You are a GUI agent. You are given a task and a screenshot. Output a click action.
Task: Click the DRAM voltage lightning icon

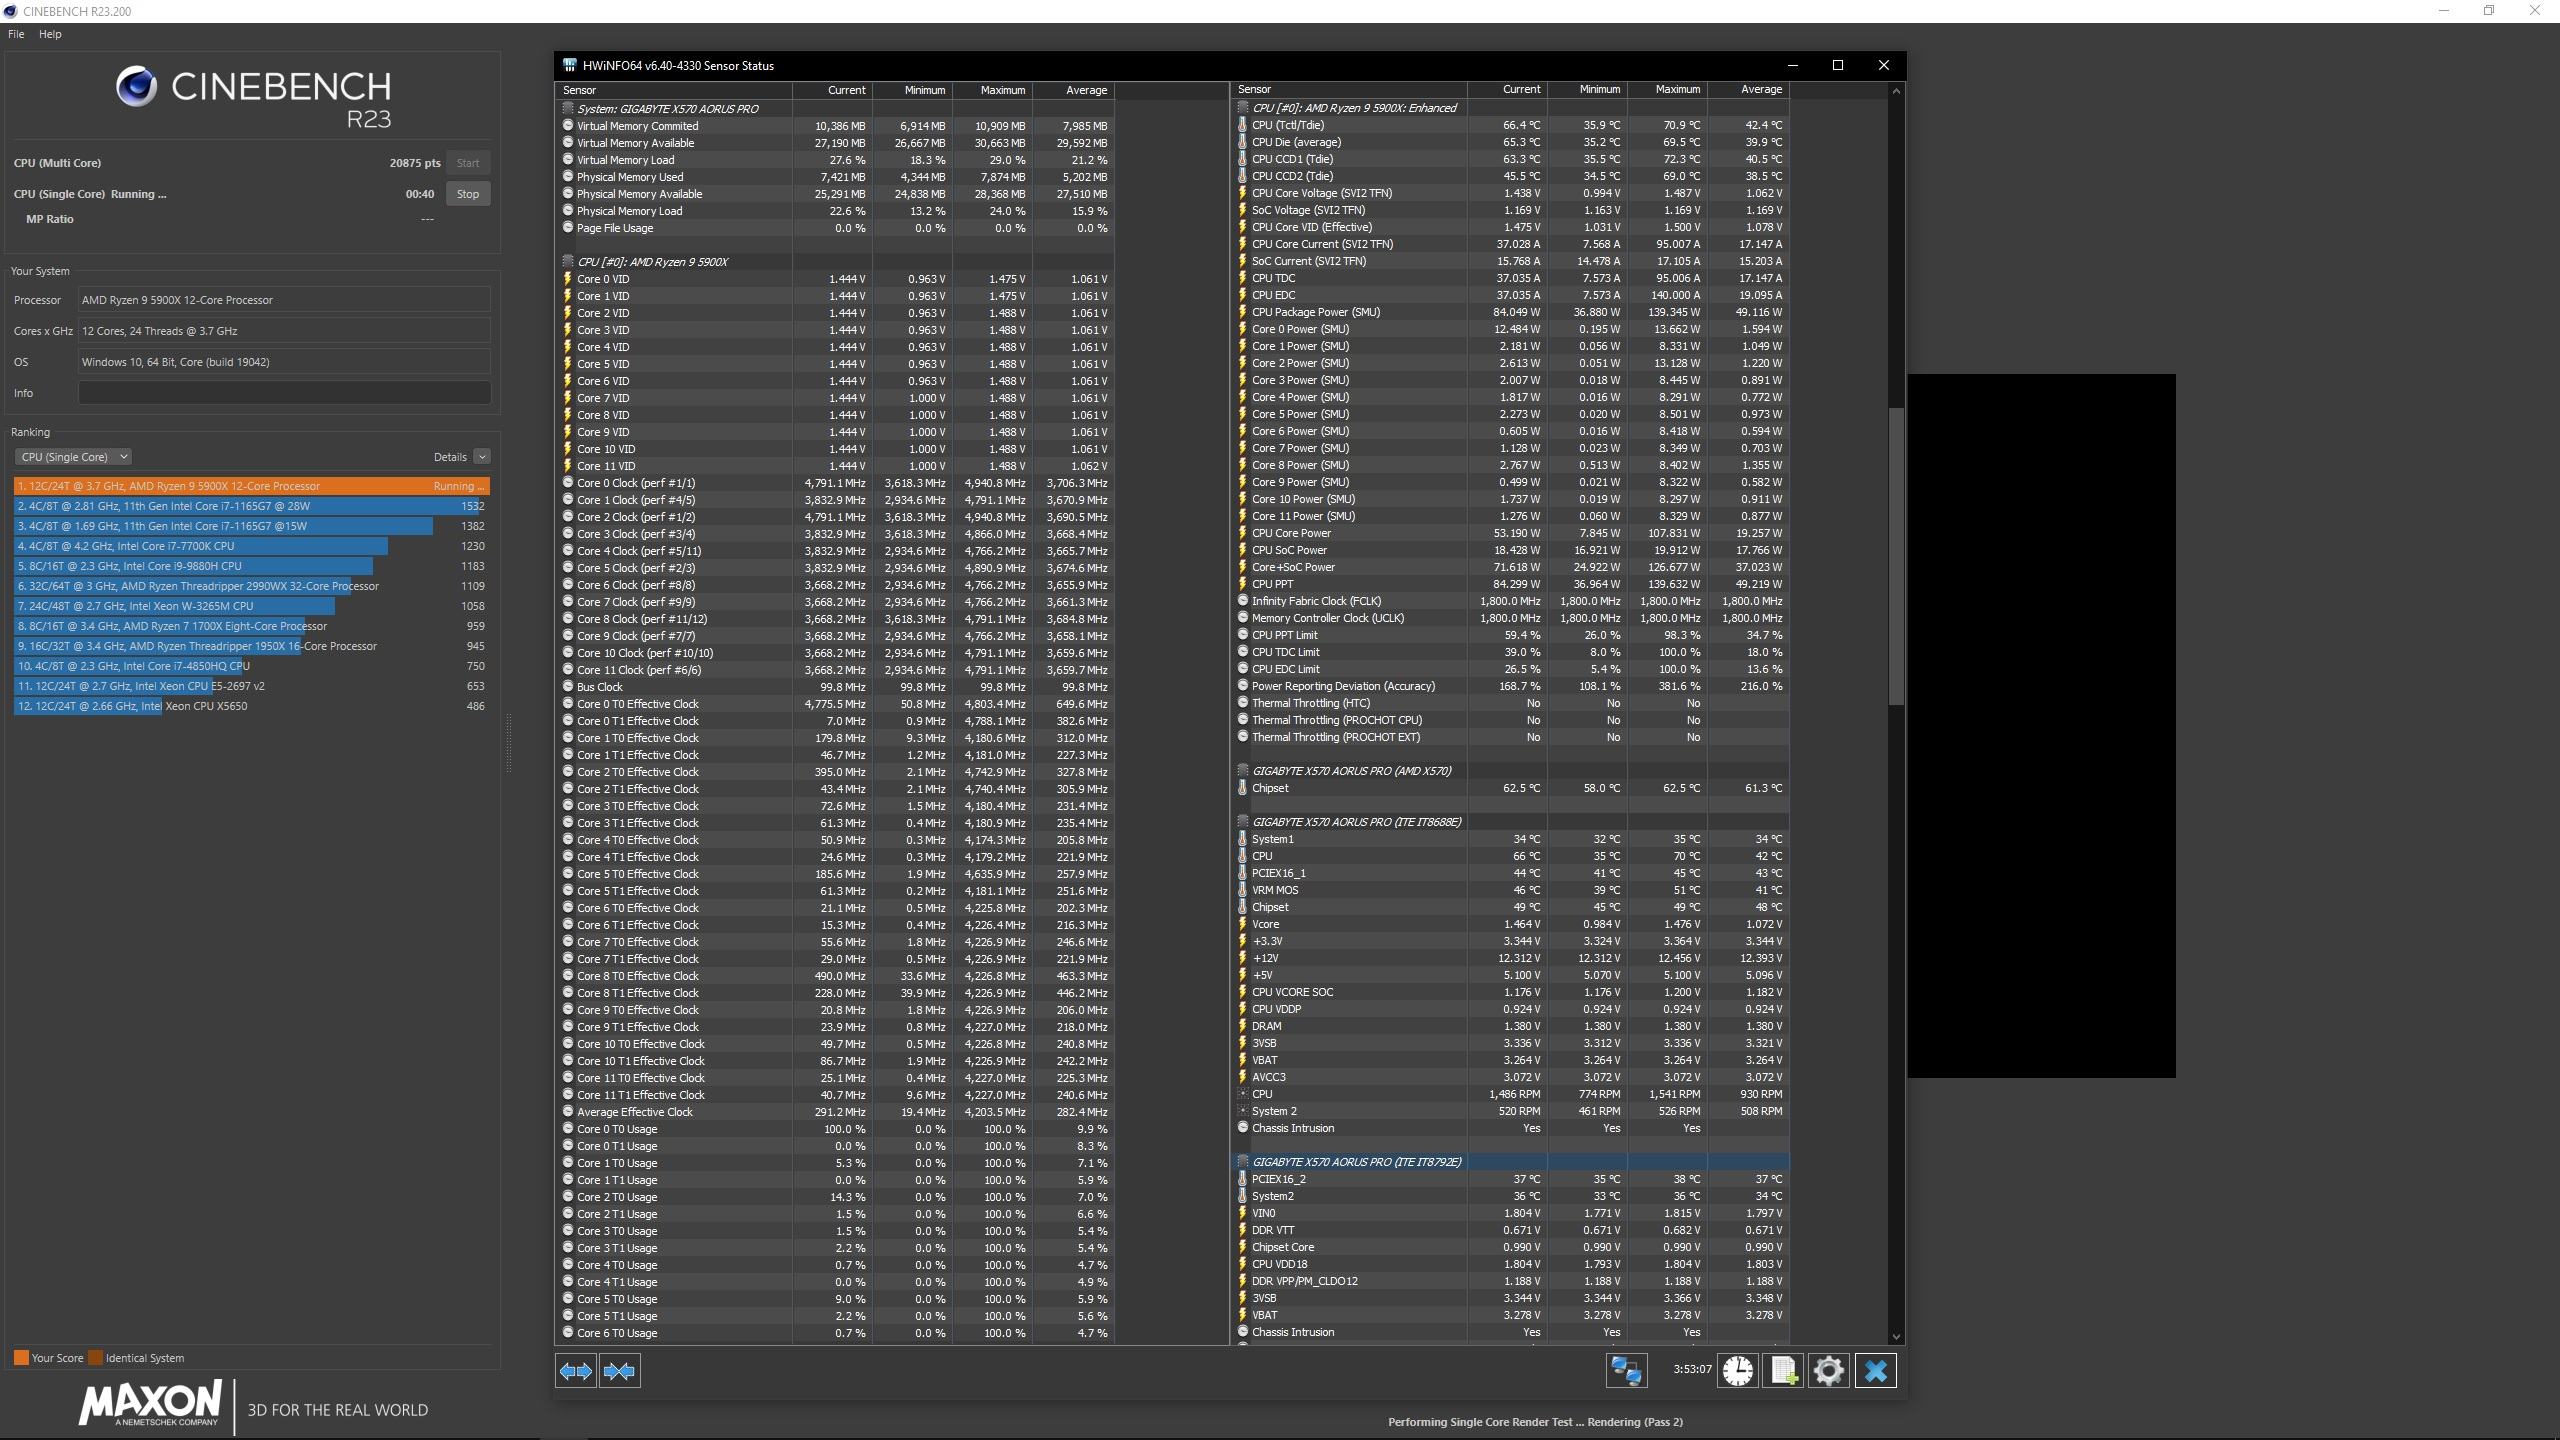coord(1243,1026)
